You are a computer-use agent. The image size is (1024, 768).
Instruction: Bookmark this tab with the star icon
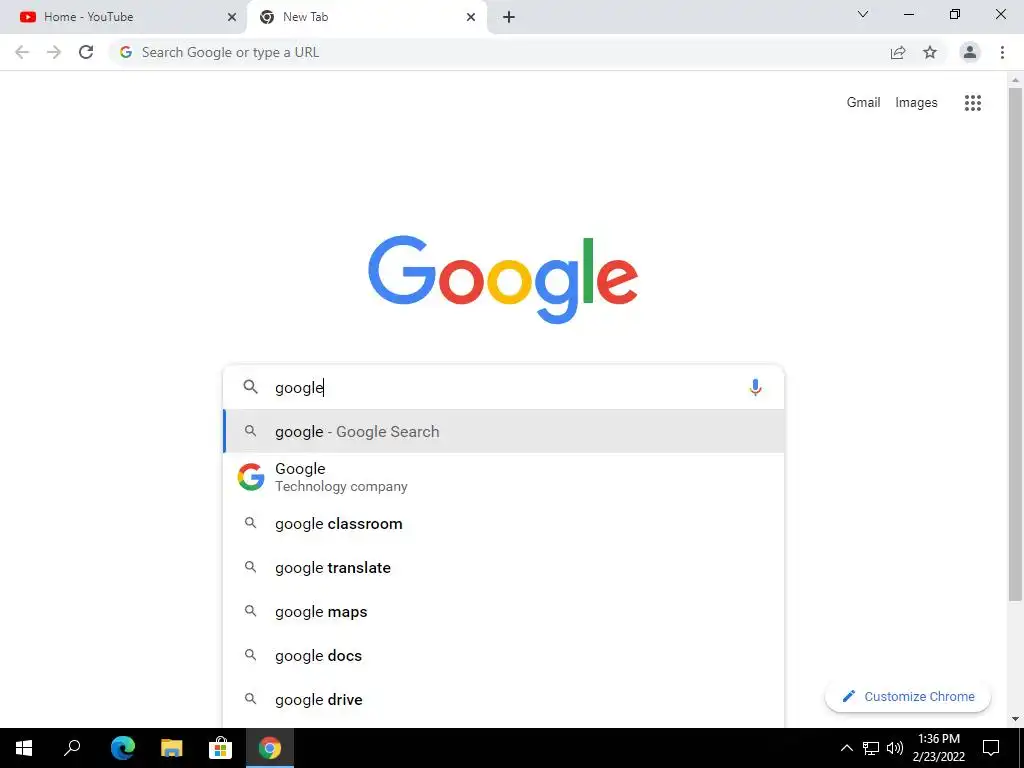(x=930, y=52)
